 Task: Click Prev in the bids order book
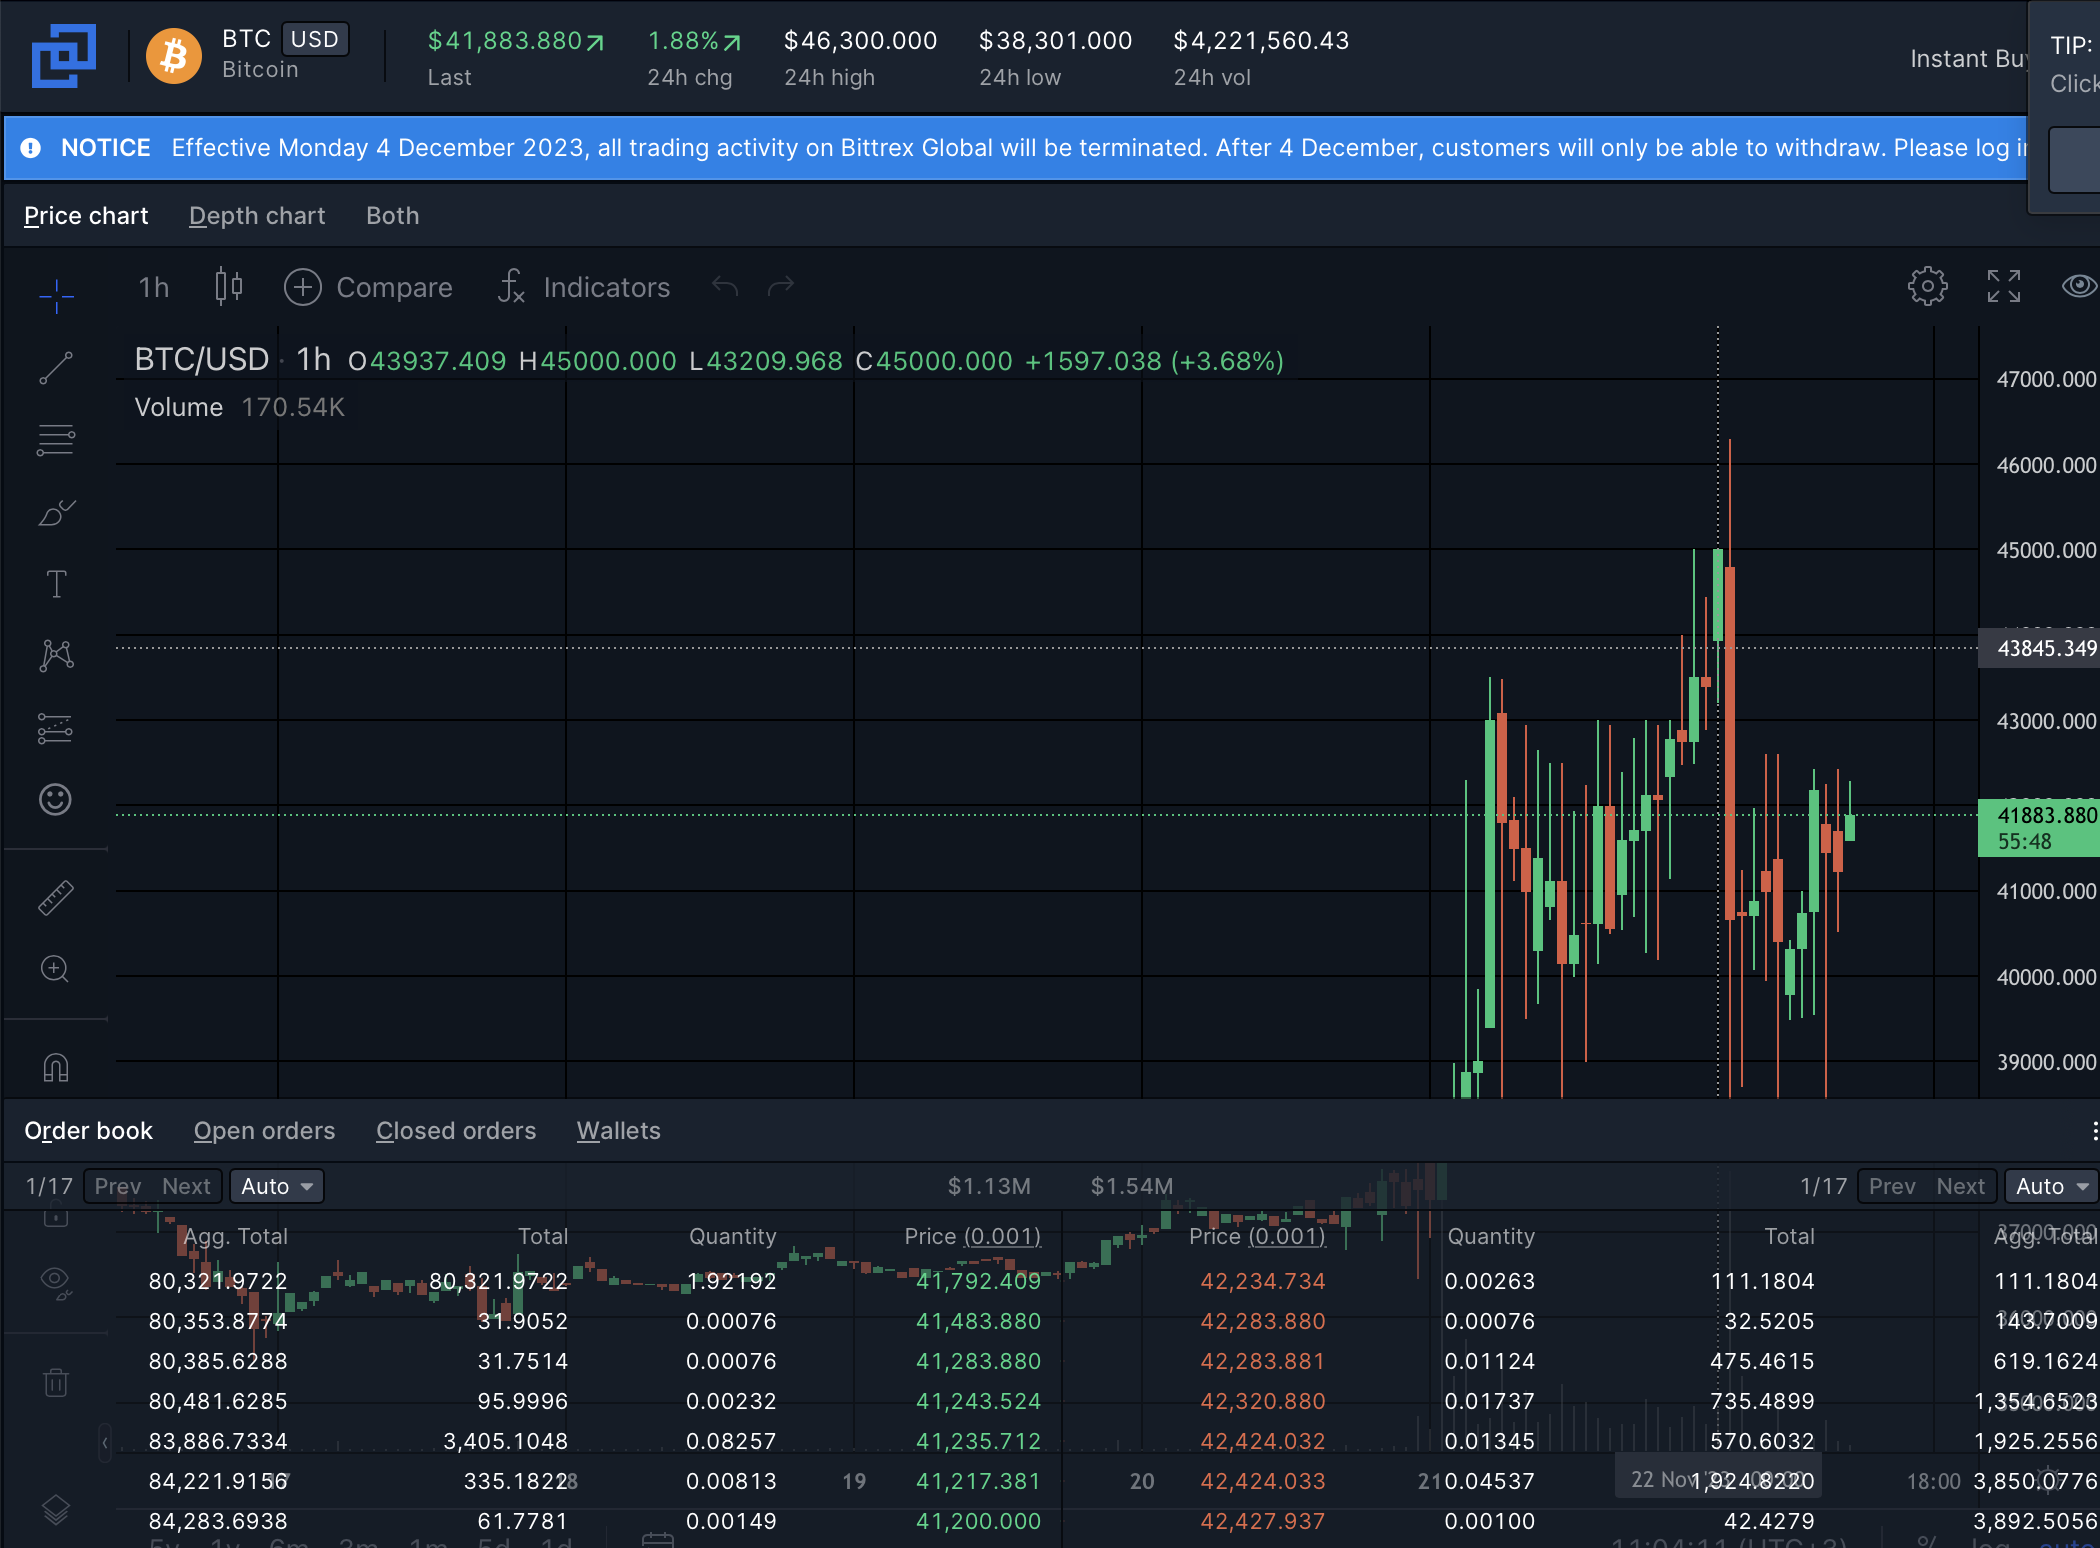click(118, 1186)
